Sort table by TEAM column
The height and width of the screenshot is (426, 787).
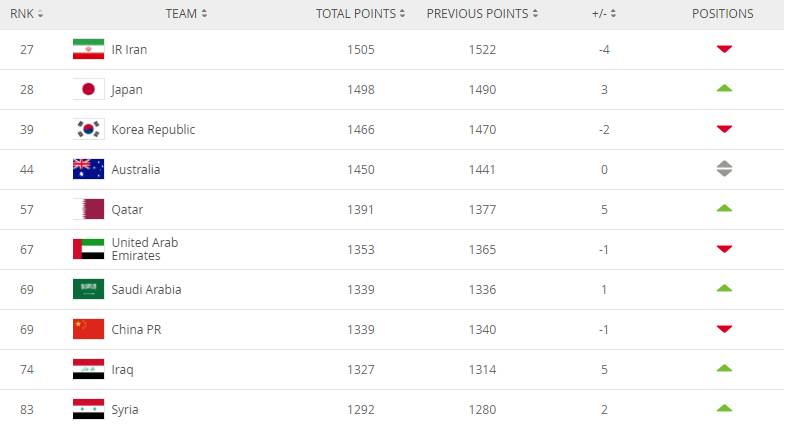point(187,14)
